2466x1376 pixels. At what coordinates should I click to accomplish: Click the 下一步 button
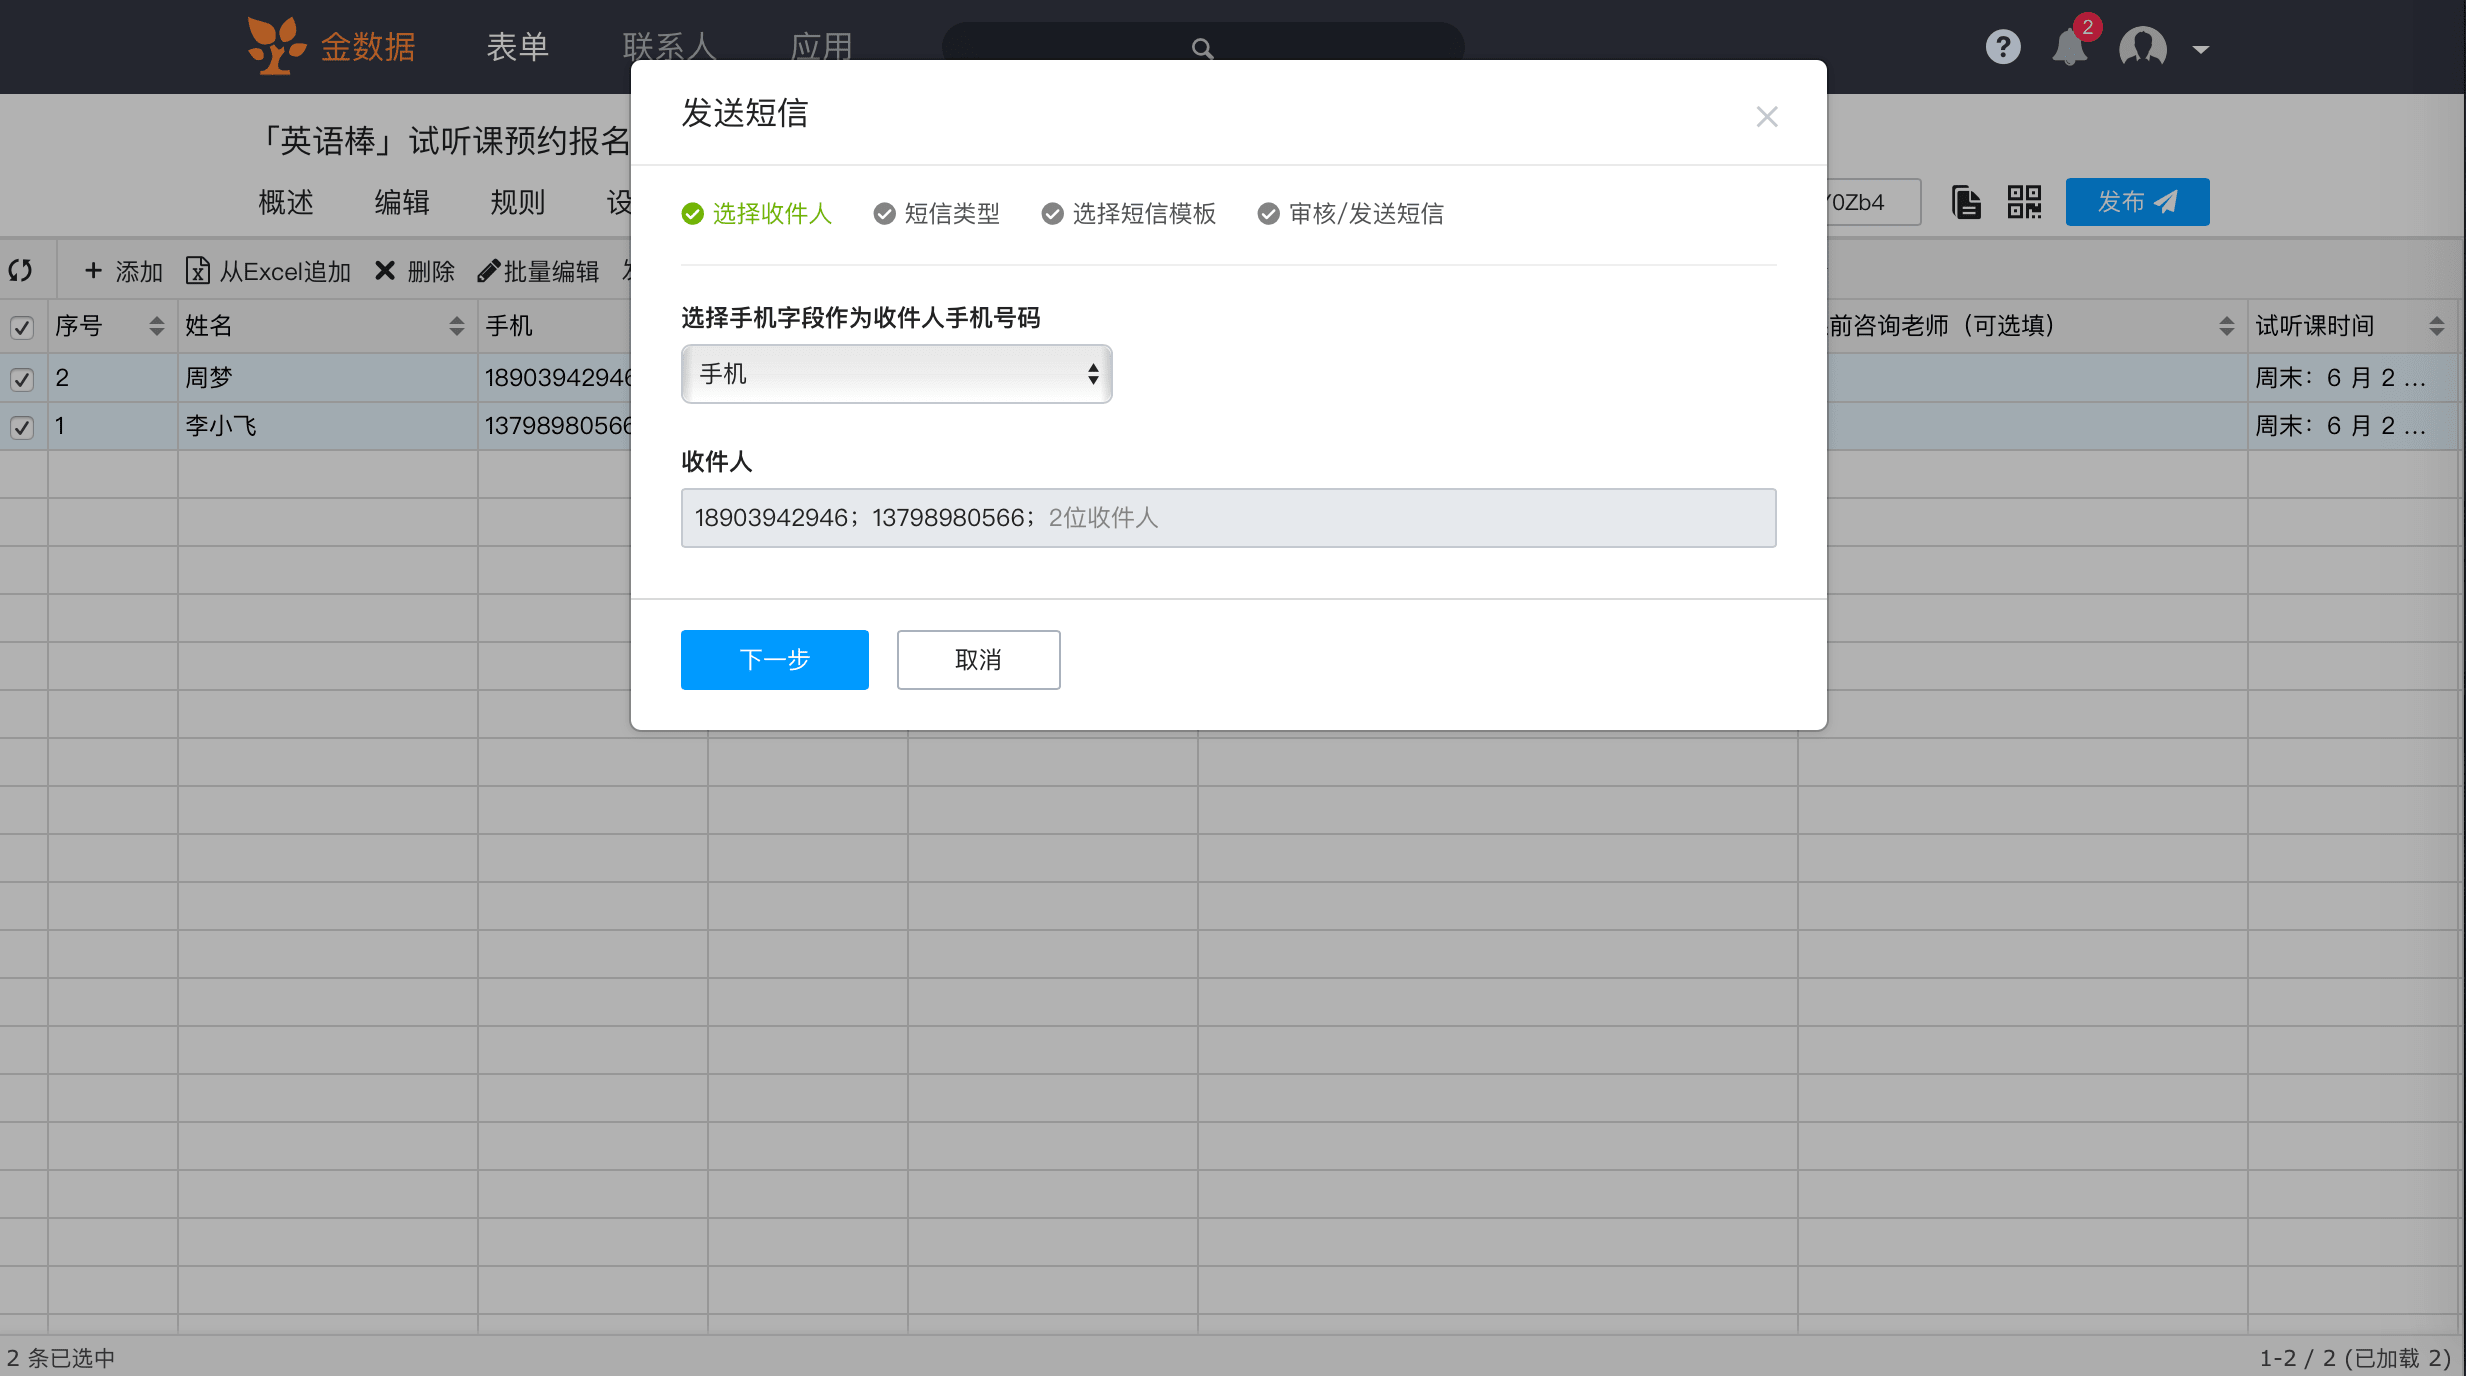[x=774, y=660]
